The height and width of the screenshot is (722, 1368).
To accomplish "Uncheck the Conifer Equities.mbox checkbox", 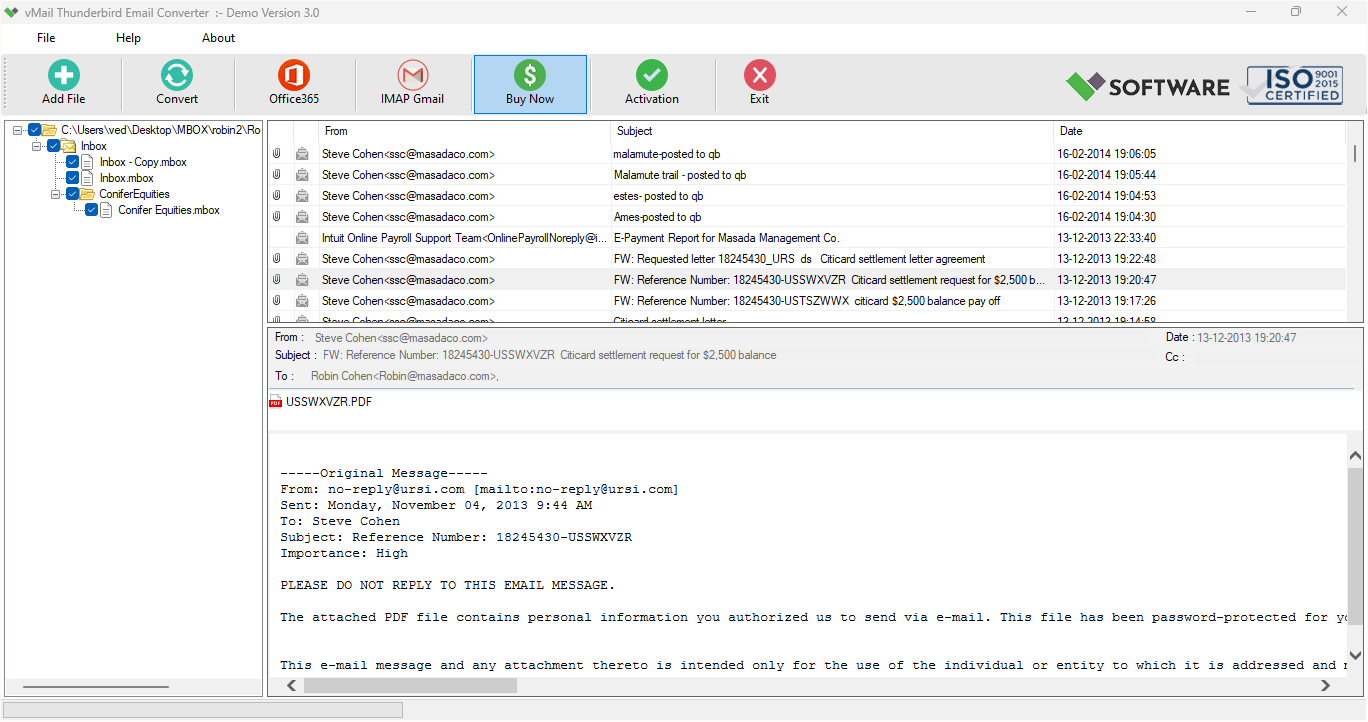I will (x=92, y=210).
